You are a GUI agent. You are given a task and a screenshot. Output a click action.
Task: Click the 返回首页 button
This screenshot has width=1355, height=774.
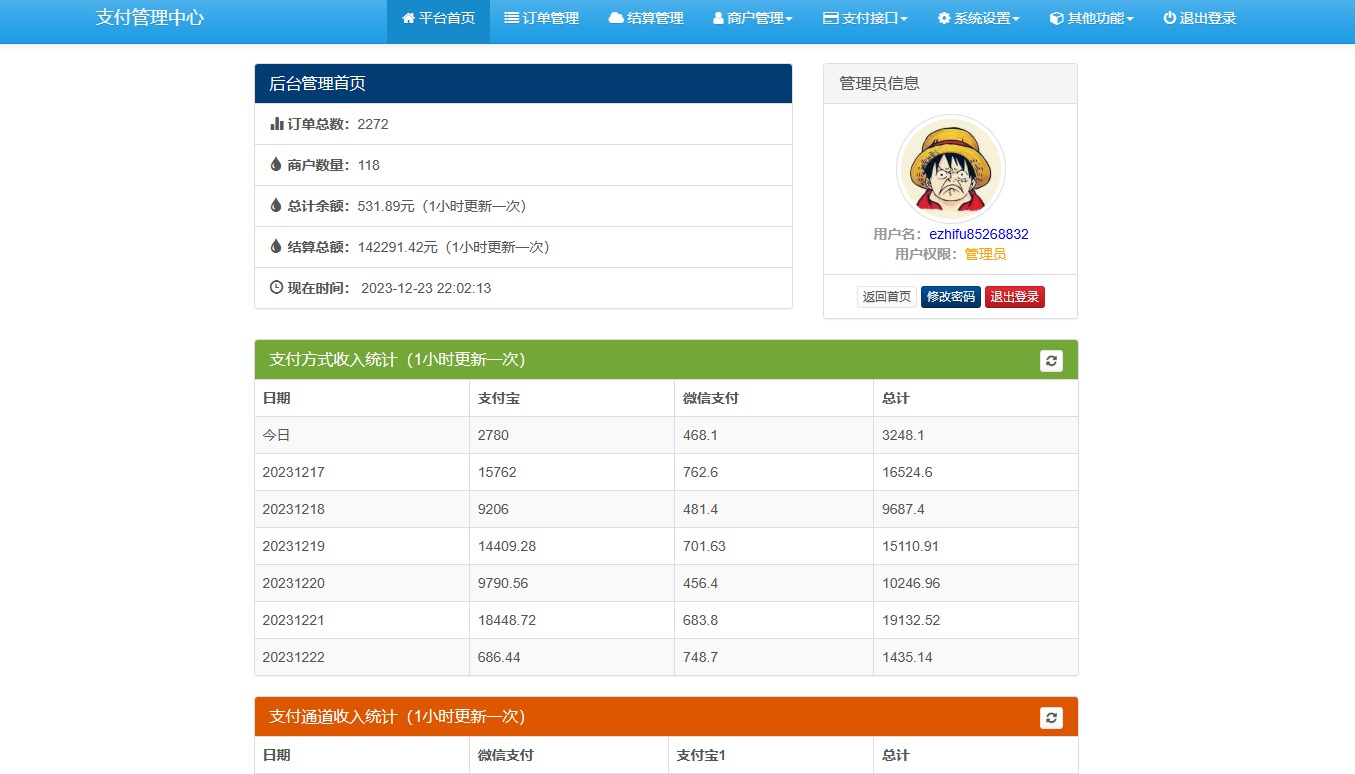885,296
